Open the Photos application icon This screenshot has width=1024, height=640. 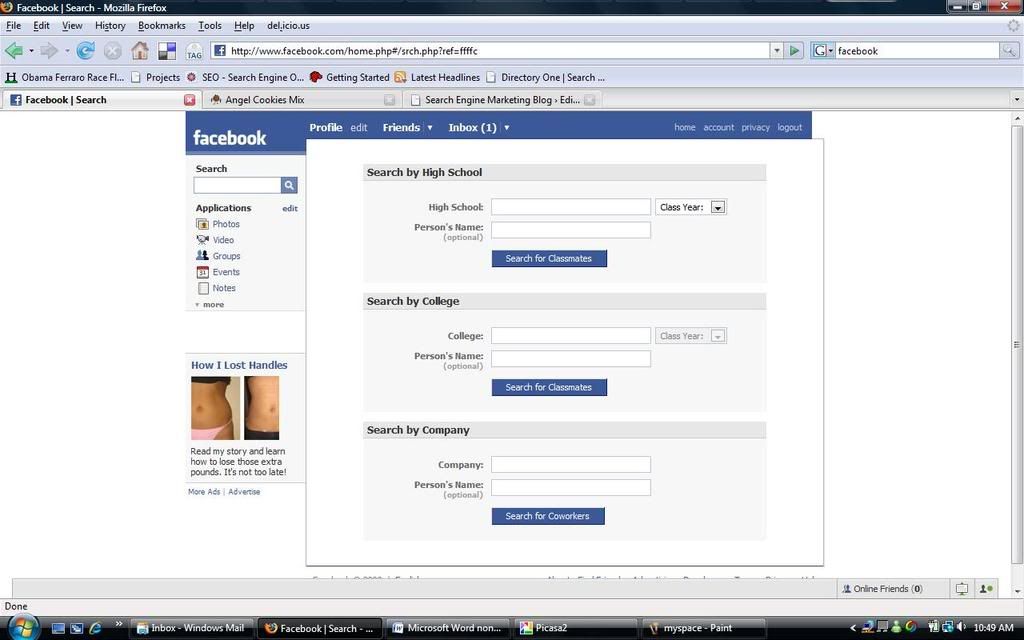pos(202,224)
